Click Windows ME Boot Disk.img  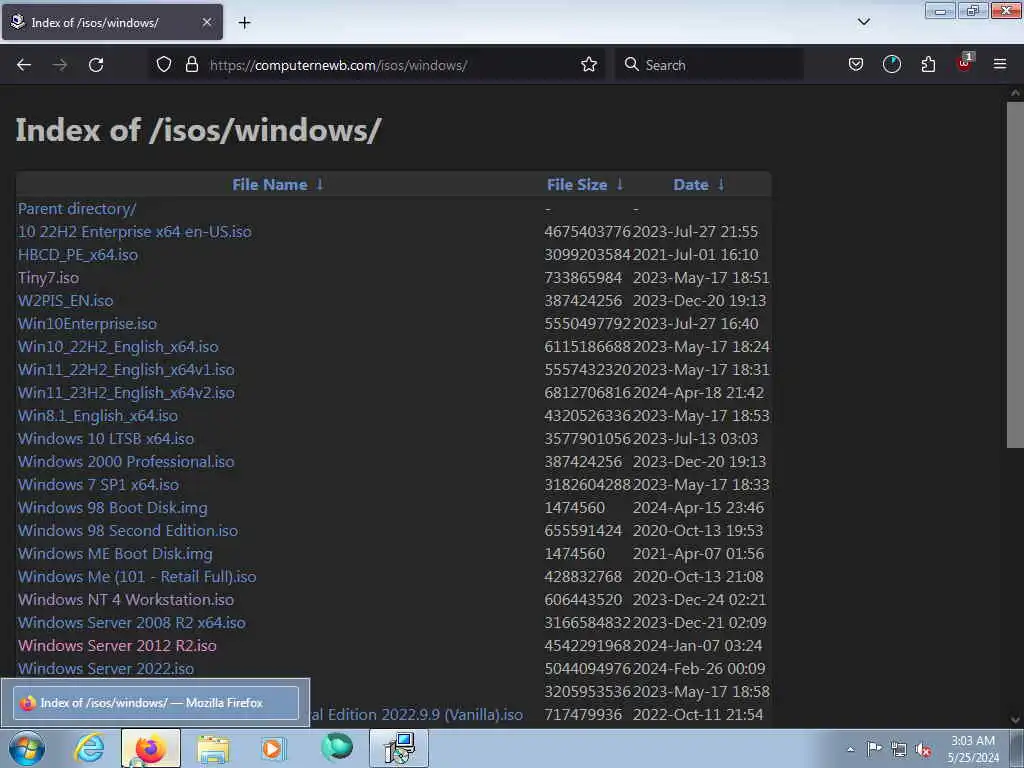(x=115, y=554)
